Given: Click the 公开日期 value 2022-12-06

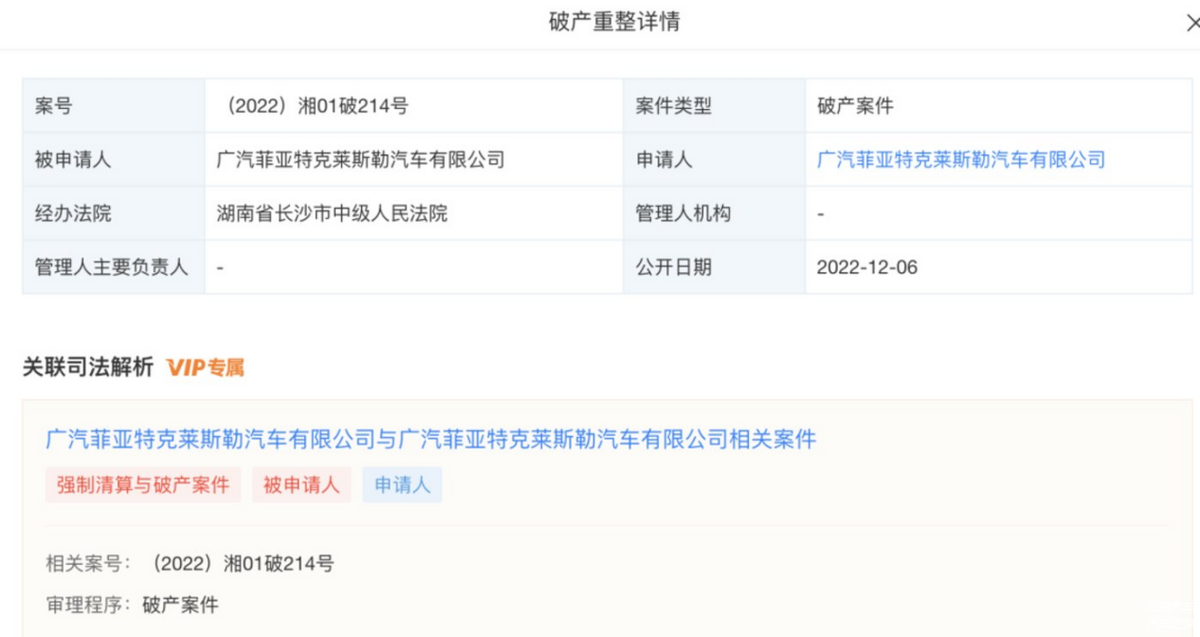Looking at the screenshot, I should click(867, 267).
